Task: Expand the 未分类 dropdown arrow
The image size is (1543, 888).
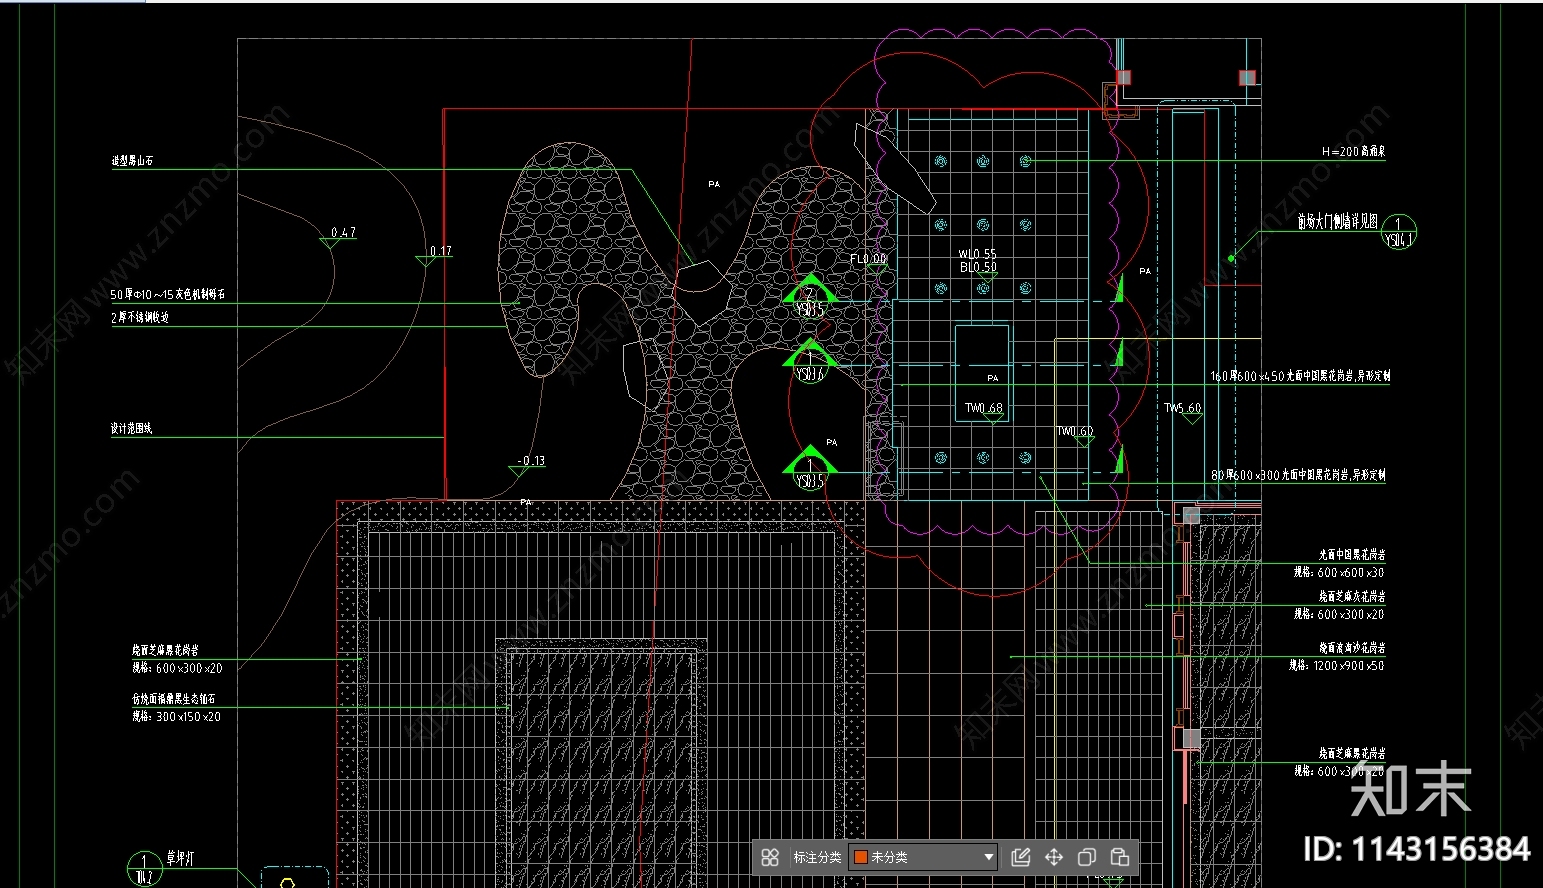Action: pyautogui.click(x=988, y=857)
